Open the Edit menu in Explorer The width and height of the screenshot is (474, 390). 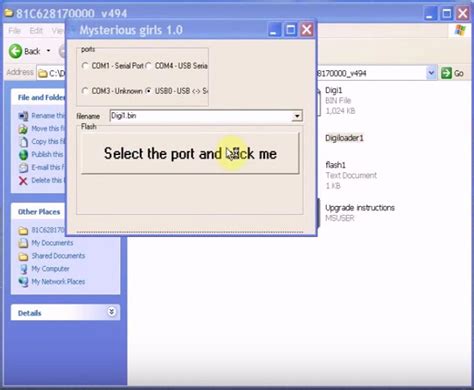click(36, 31)
